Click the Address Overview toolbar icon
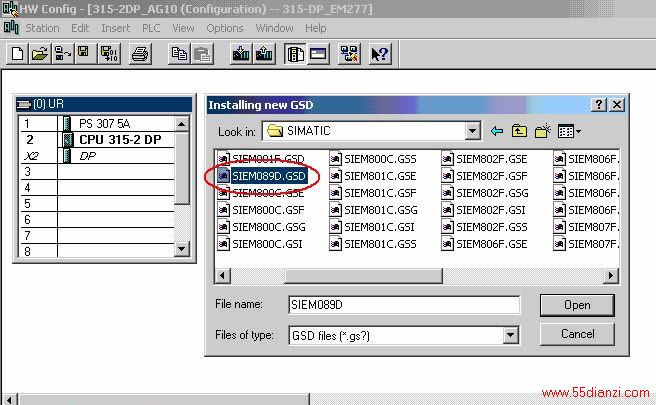 point(318,54)
